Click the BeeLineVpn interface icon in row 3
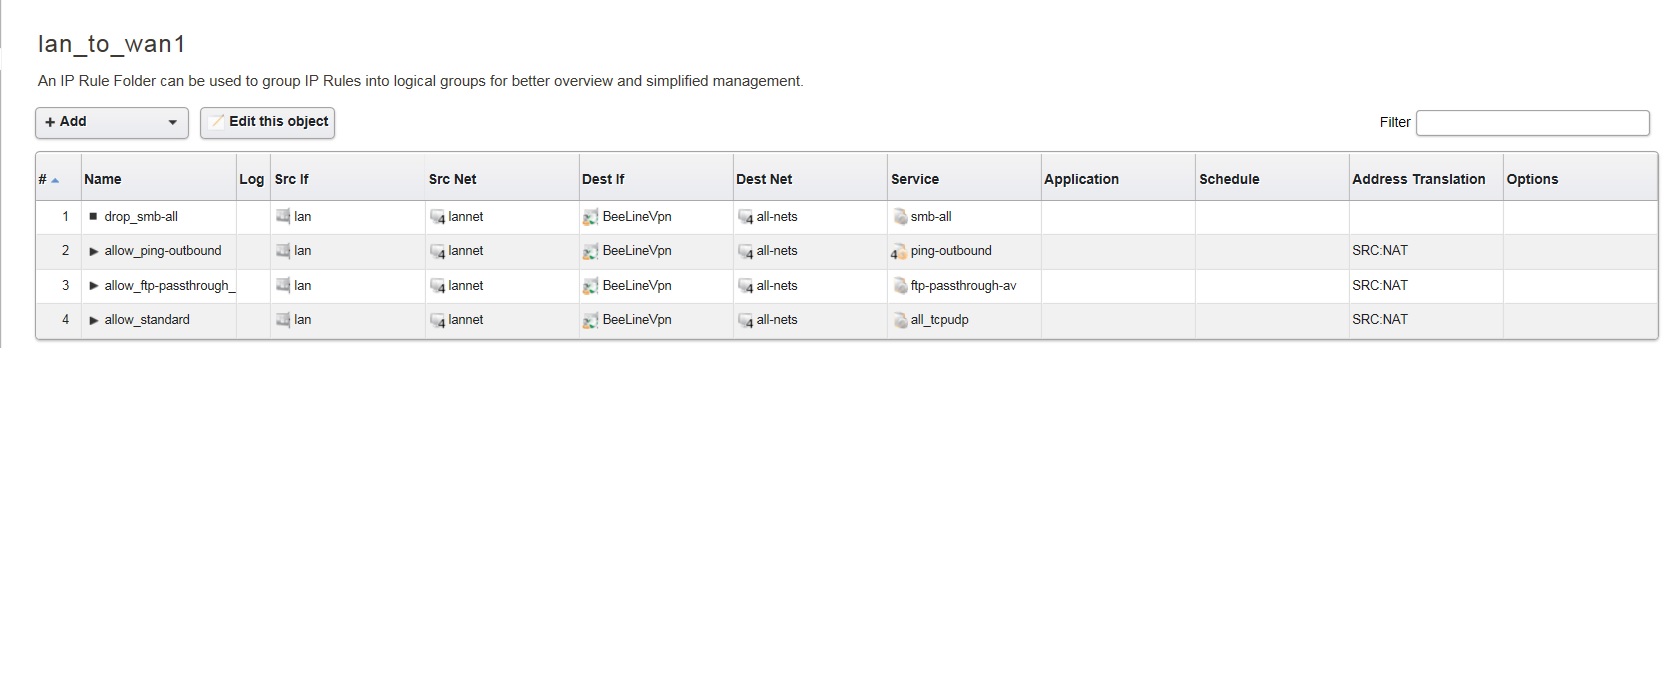 [x=590, y=286]
